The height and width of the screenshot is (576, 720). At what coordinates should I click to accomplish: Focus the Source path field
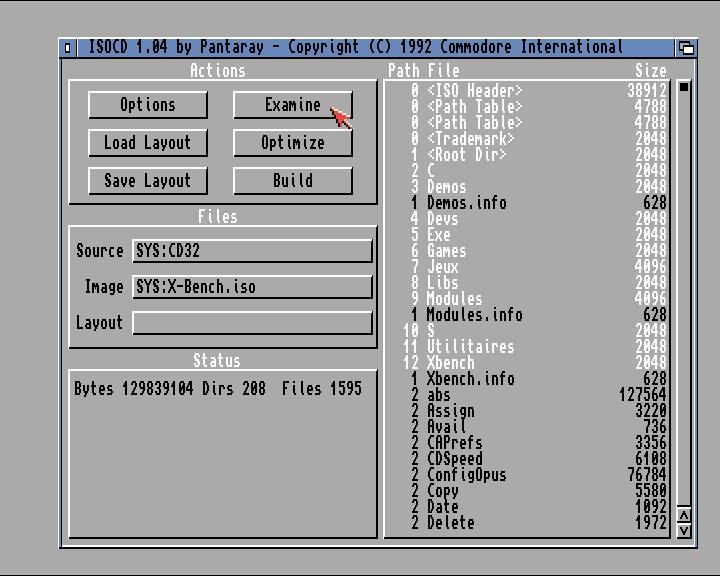(x=252, y=251)
